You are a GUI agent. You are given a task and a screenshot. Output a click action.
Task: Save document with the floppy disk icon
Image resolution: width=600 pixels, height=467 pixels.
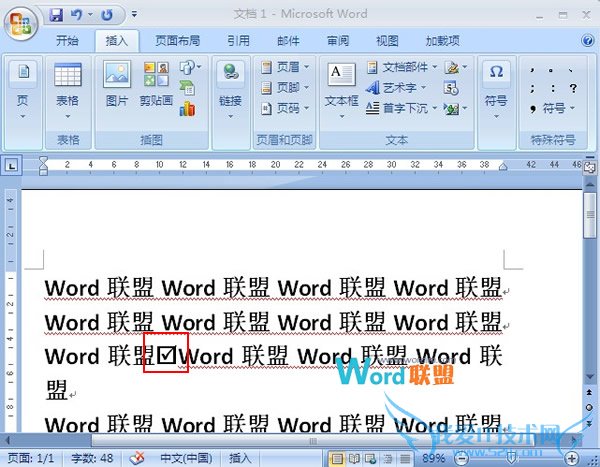coord(56,15)
